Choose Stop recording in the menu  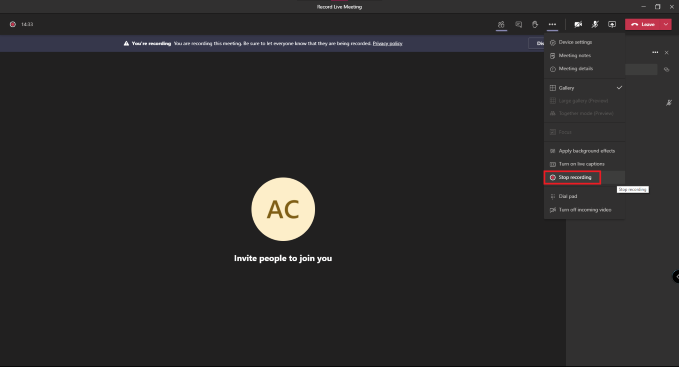pos(572,177)
